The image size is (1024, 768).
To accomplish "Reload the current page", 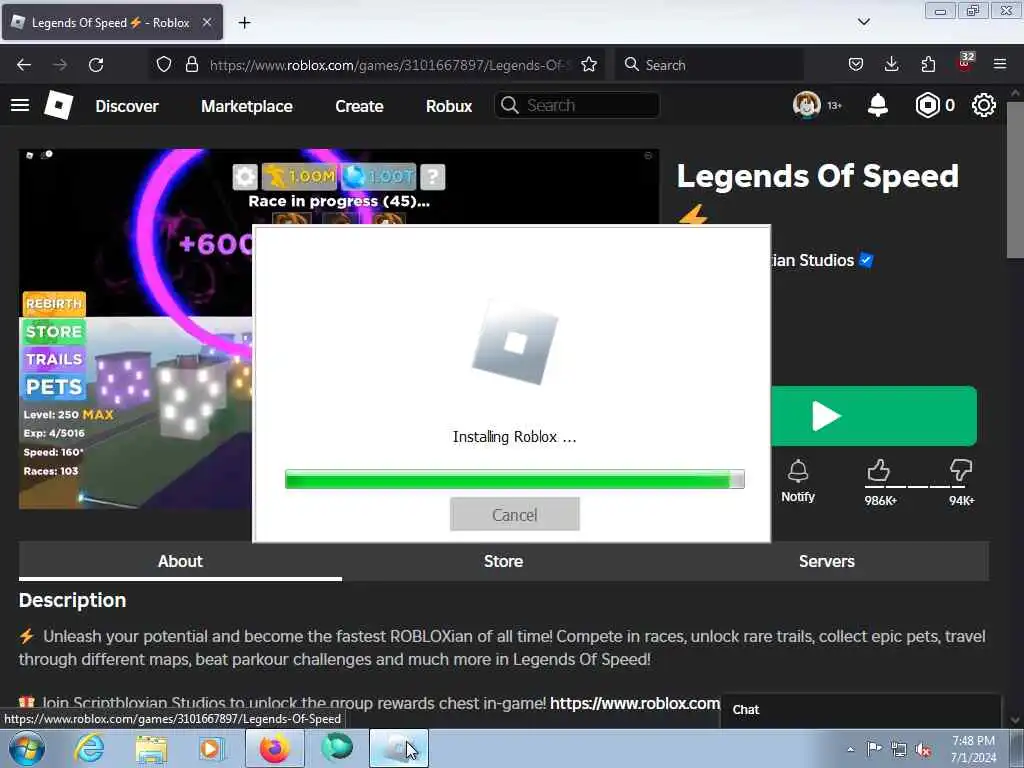I will coord(96,65).
